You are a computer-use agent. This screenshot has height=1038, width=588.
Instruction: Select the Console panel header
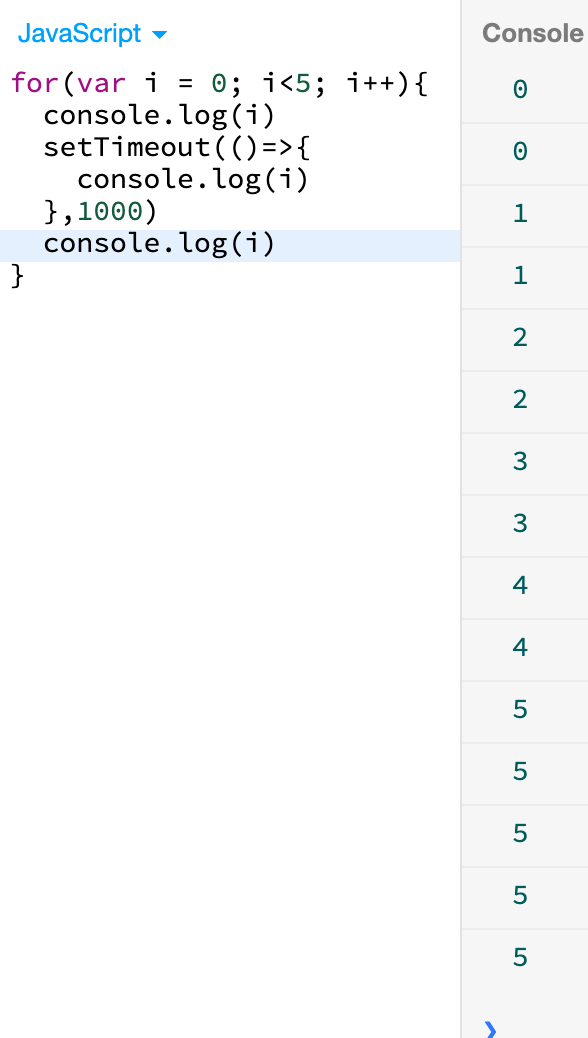tap(532, 33)
